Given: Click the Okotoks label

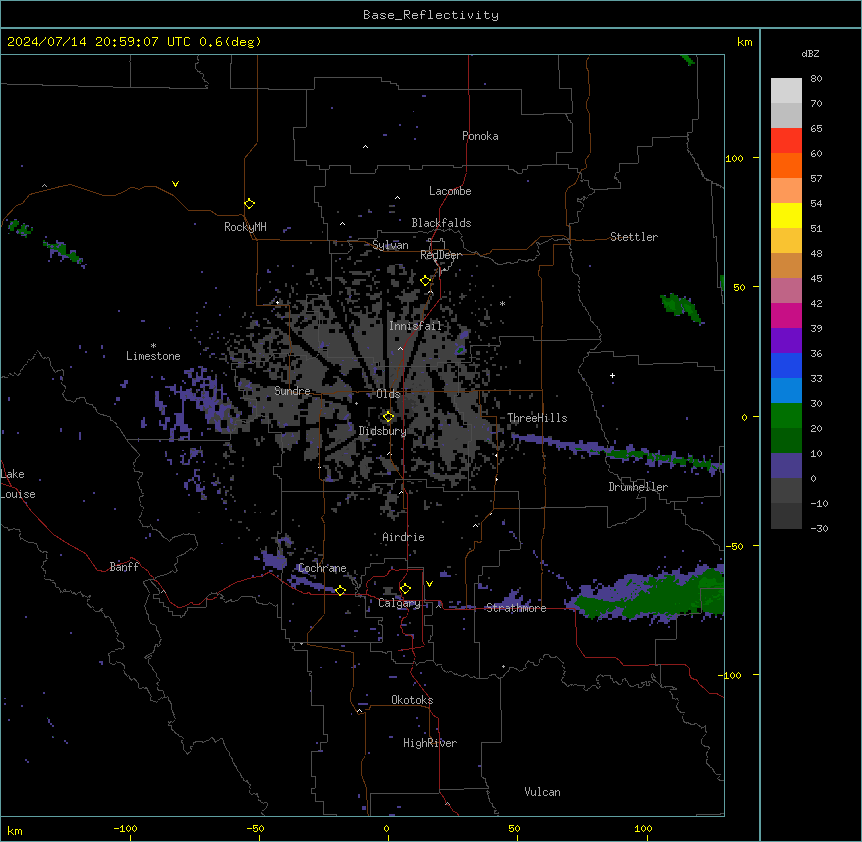Looking at the screenshot, I should (412, 700).
